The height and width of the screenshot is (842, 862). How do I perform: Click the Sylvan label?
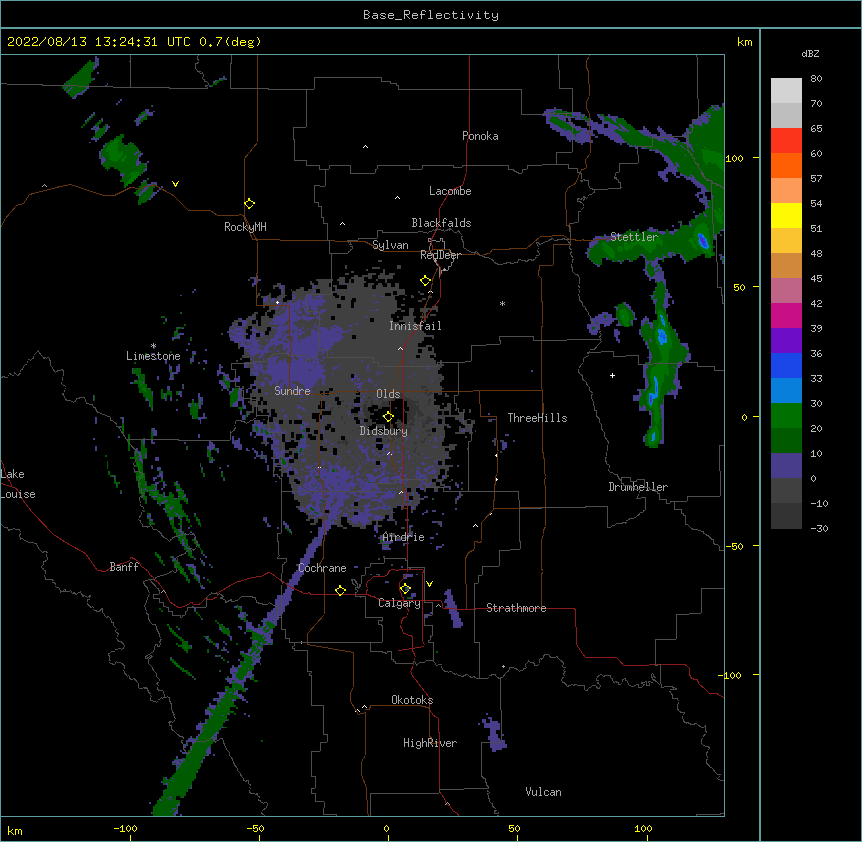click(x=390, y=245)
